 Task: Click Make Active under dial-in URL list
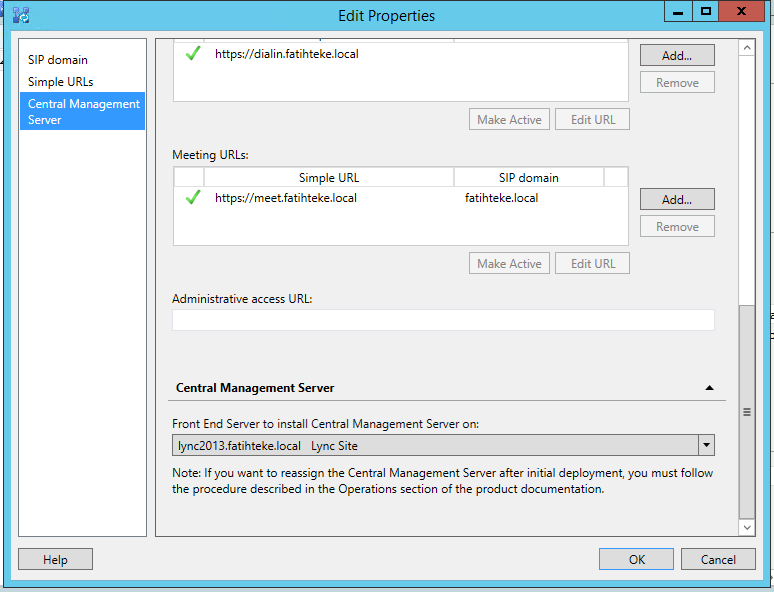pos(509,119)
